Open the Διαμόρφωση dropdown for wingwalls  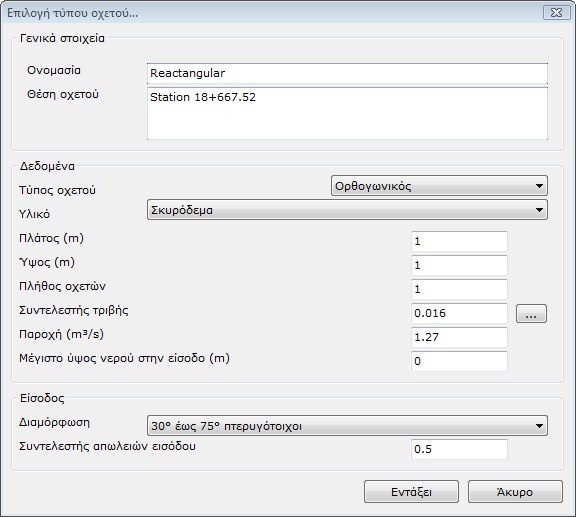tap(347, 426)
